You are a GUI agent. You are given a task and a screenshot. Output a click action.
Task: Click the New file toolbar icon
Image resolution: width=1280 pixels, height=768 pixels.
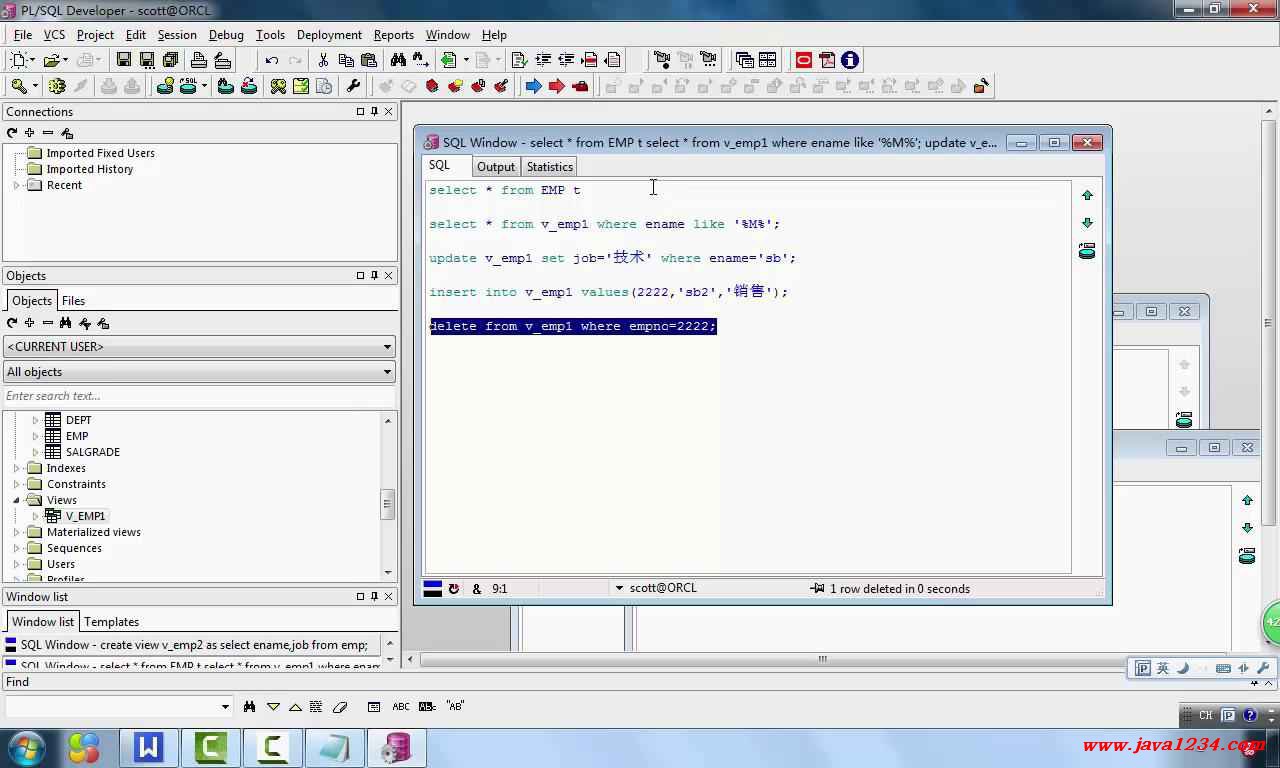pyautogui.click(x=20, y=60)
